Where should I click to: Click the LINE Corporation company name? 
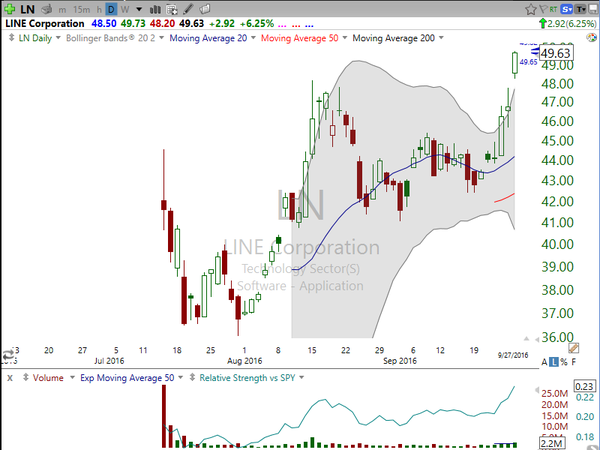(45, 23)
